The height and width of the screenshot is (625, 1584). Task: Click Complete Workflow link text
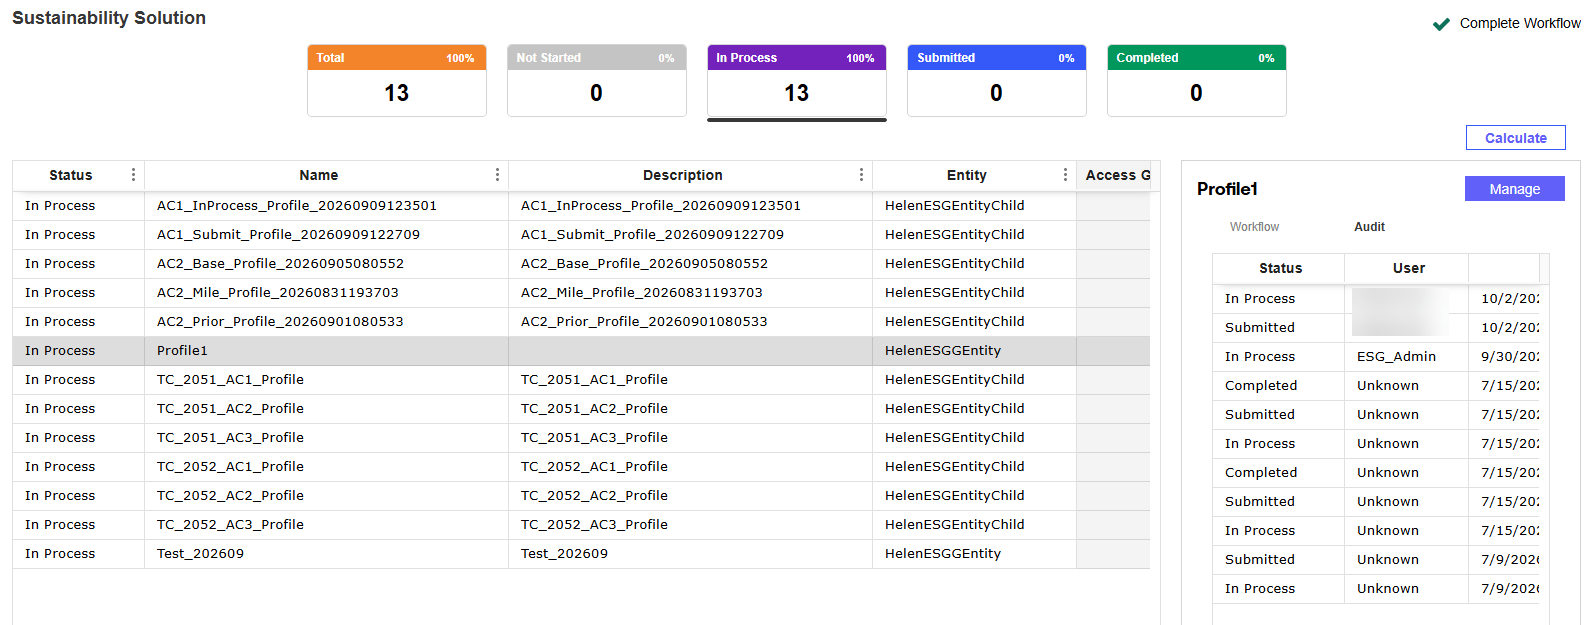coord(1520,23)
